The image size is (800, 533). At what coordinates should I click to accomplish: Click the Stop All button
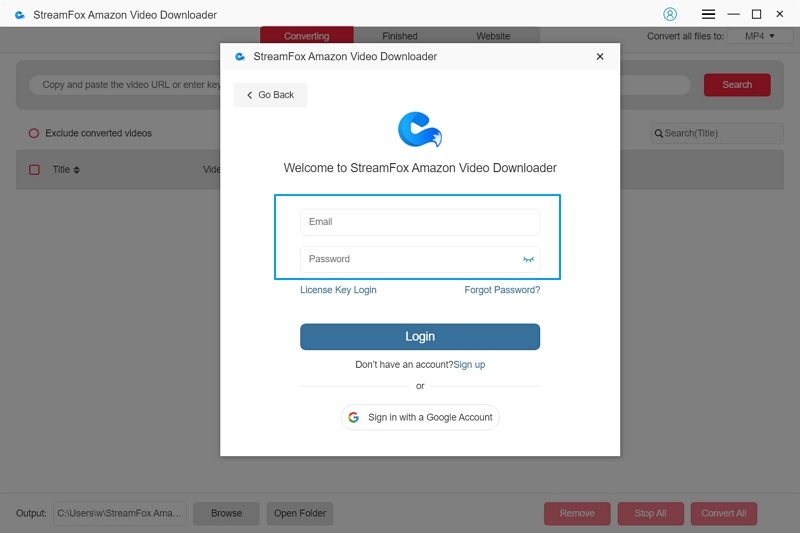point(651,513)
